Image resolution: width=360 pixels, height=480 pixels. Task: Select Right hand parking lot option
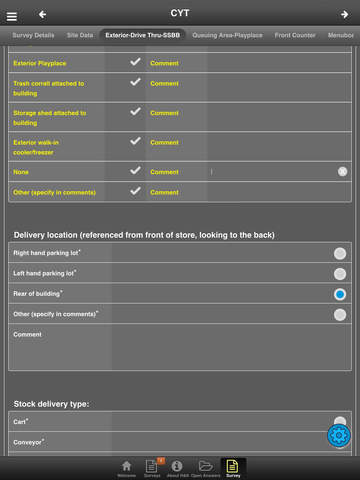[x=340, y=253]
